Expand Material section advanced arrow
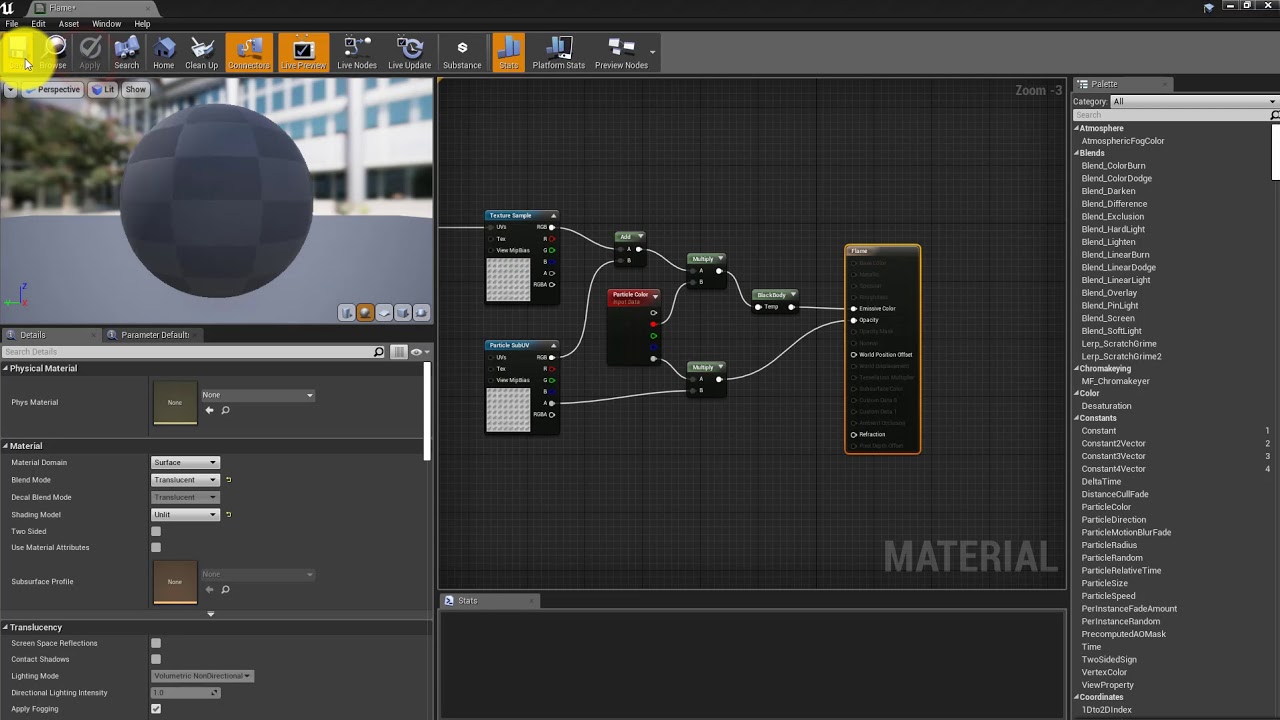 tap(210, 614)
